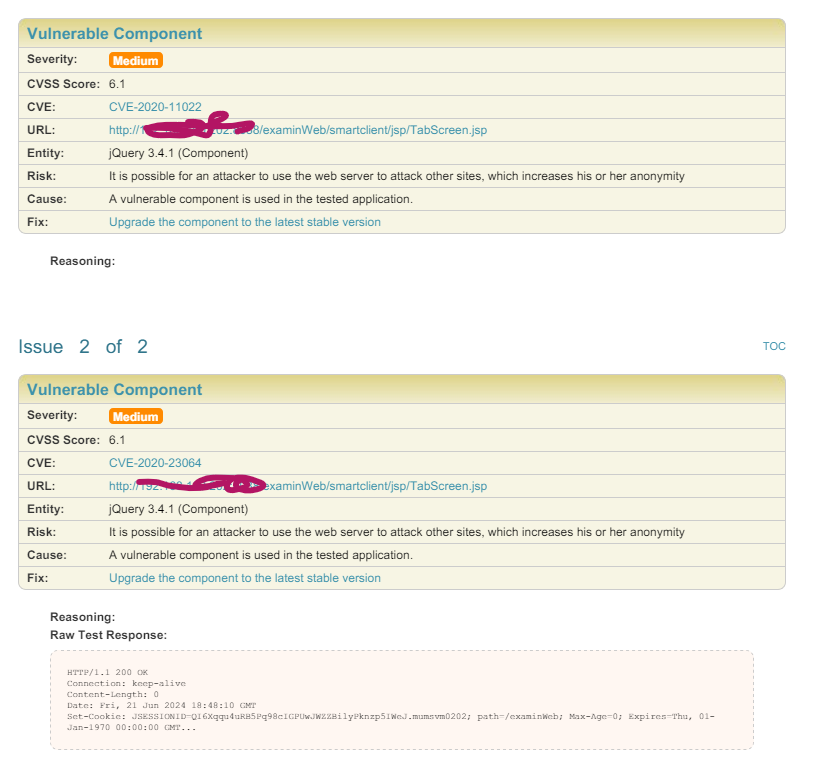
Task: Jump to the TOC link
Action: (774, 346)
